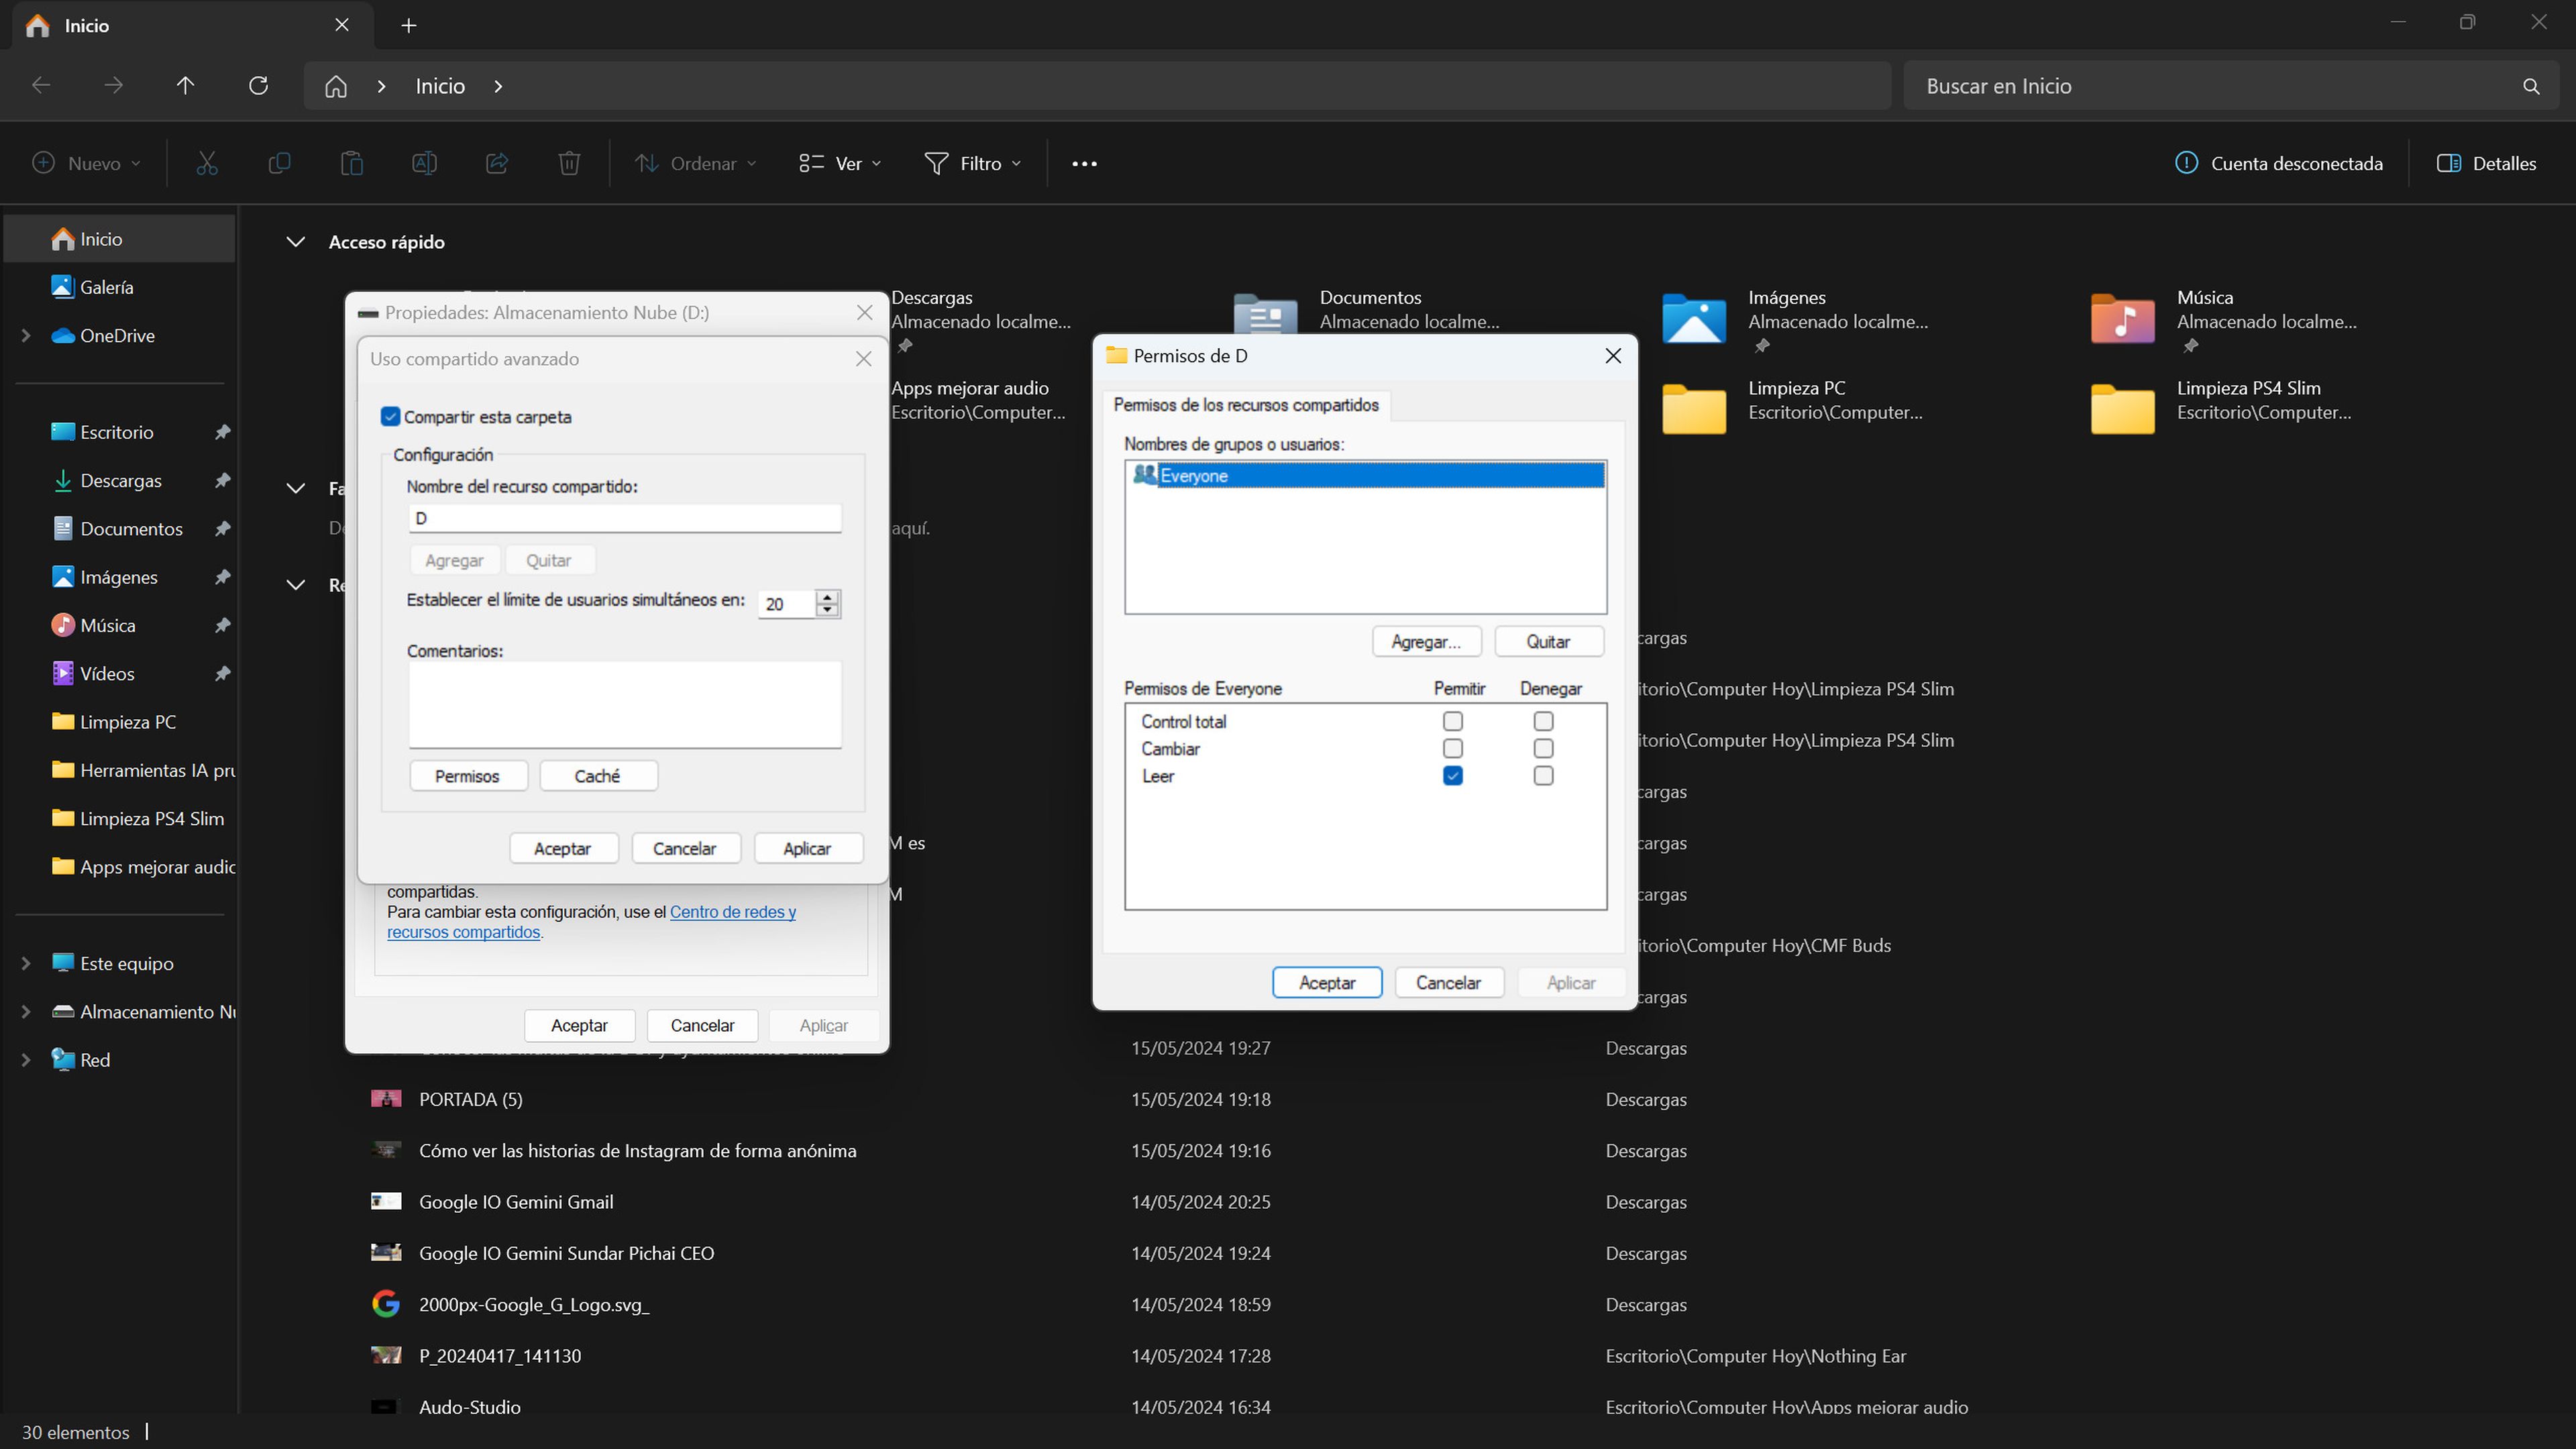Select Inicio in the sidebar

120,239
